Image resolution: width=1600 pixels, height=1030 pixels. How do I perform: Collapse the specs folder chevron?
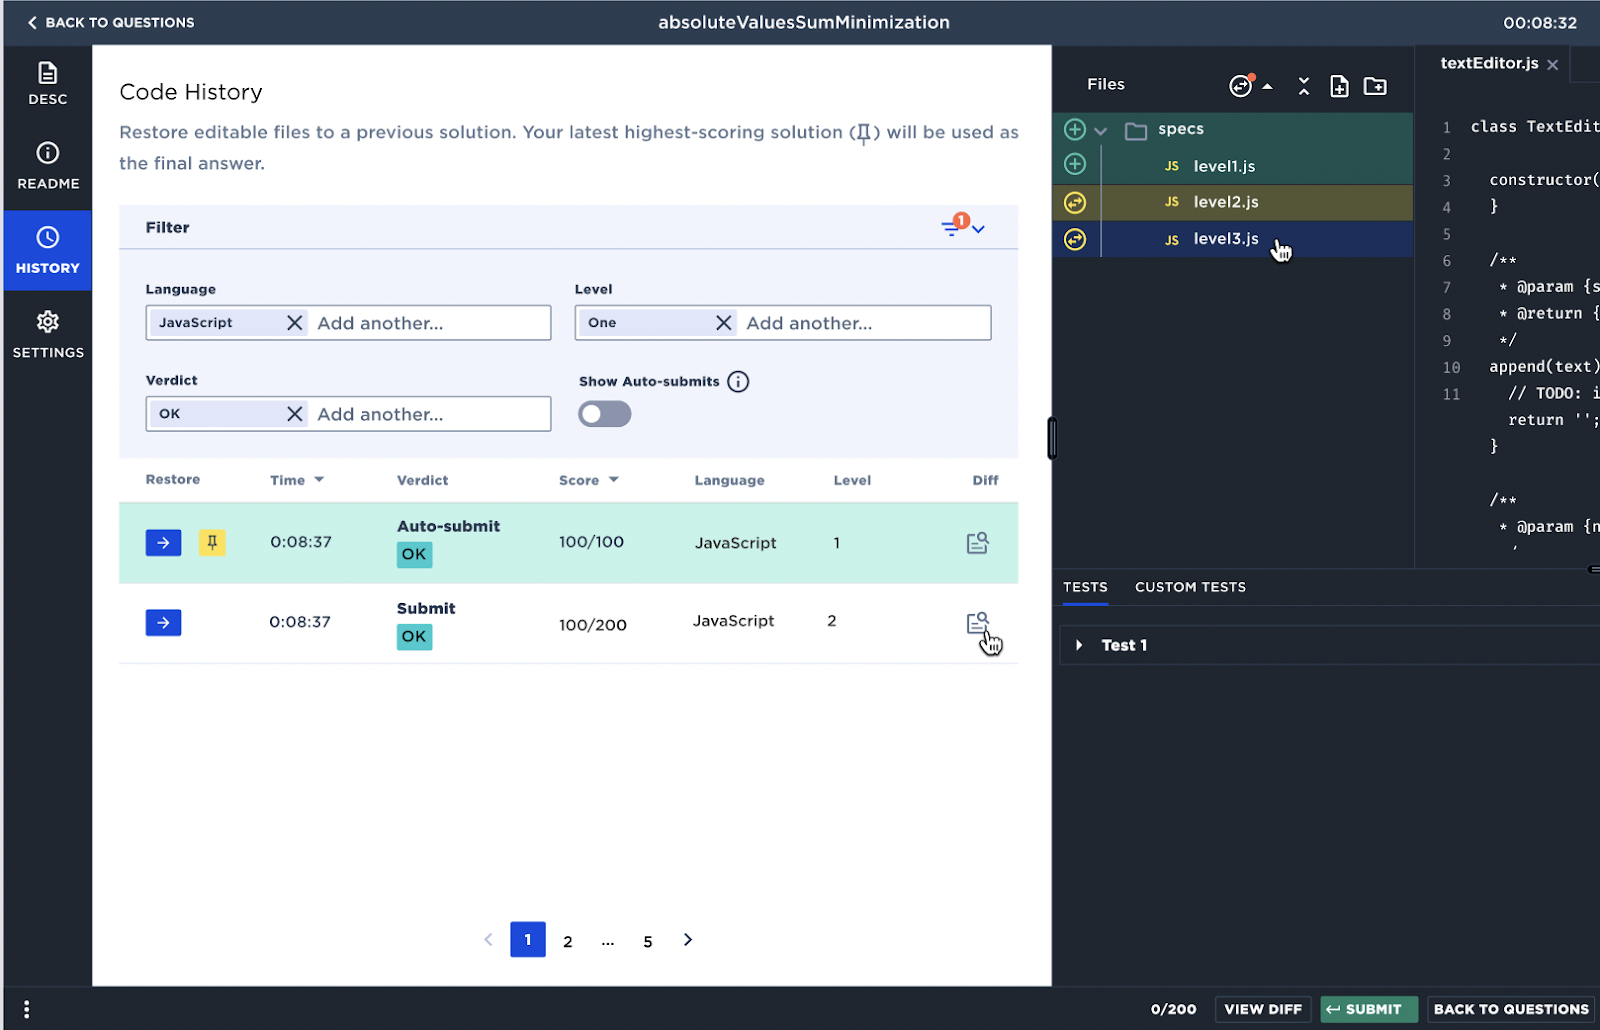[1101, 130]
